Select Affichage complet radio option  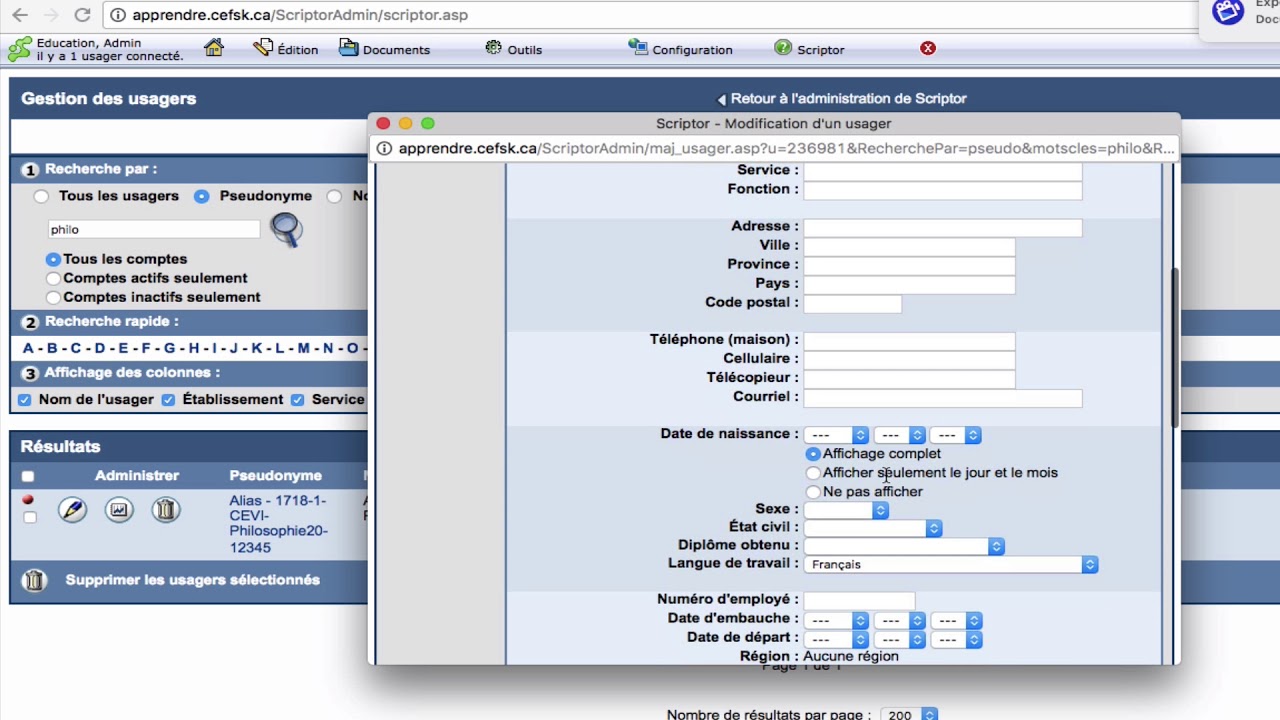click(813, 454)
